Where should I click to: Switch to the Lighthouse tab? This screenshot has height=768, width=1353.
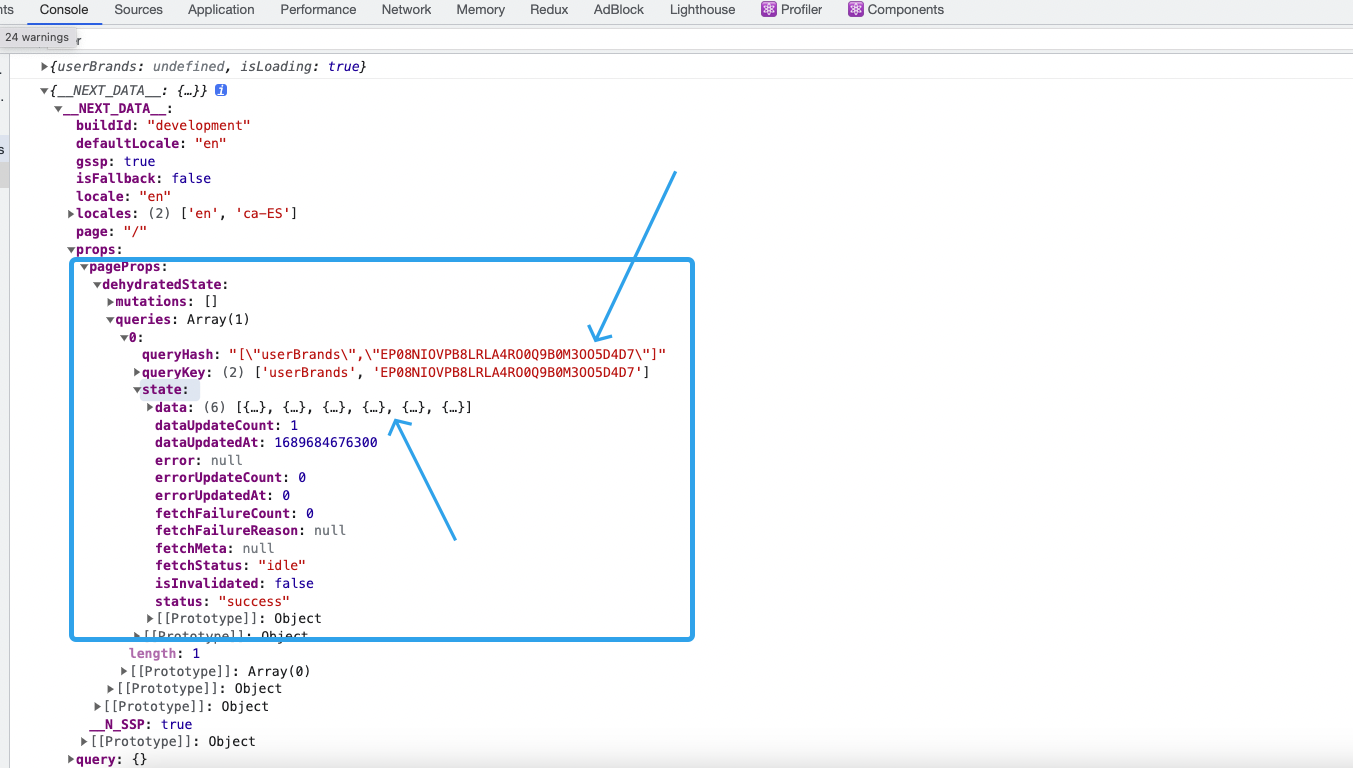click(702, 10)
